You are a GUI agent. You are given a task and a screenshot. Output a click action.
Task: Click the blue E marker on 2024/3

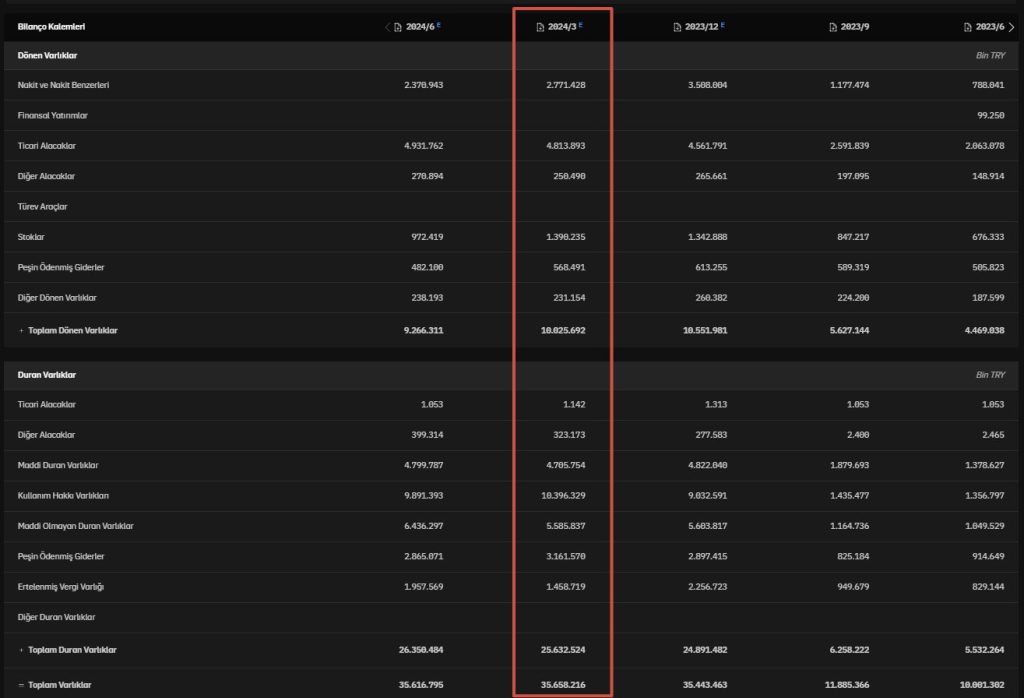(581, 25)
